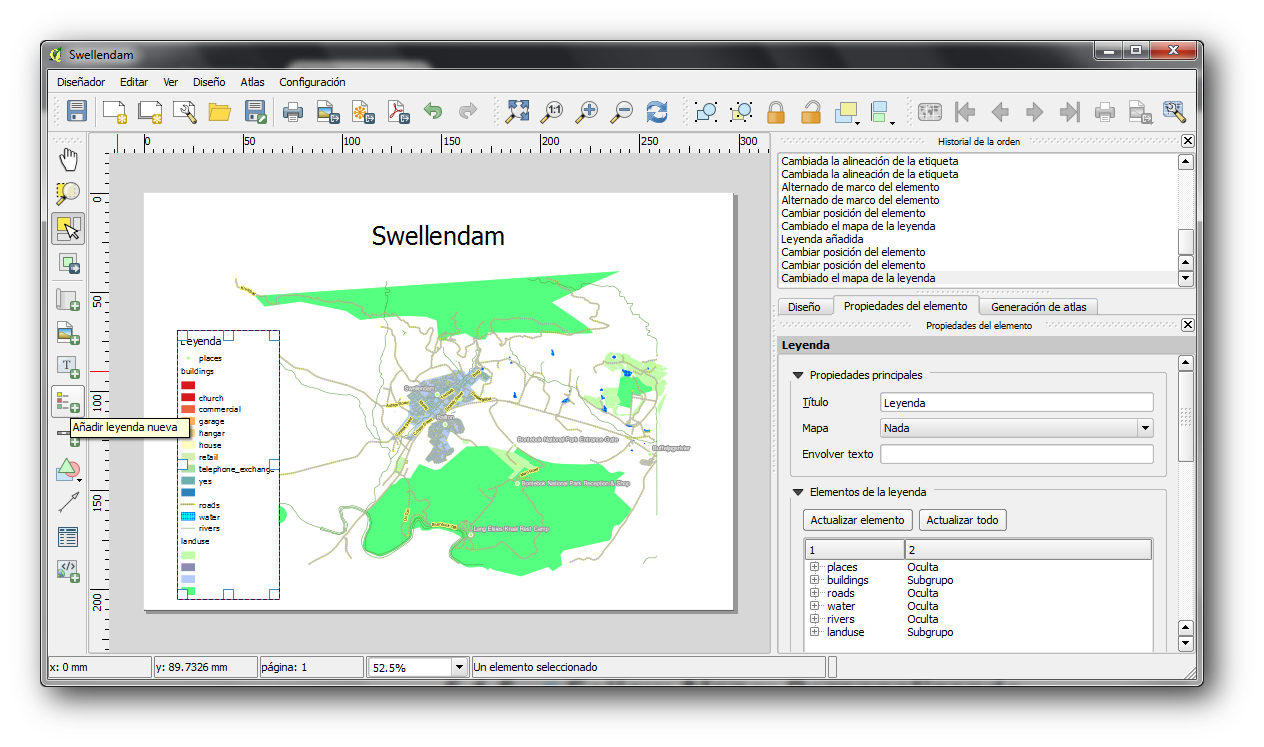
Task: Ungroup the selected items
Action: (x=741, y=112)
